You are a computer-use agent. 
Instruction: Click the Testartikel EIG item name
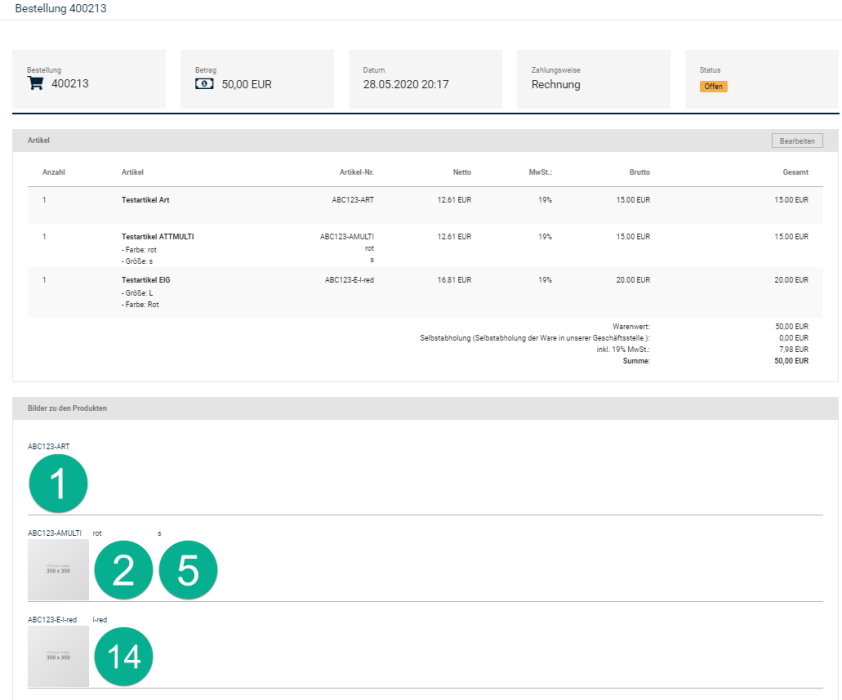146,280
